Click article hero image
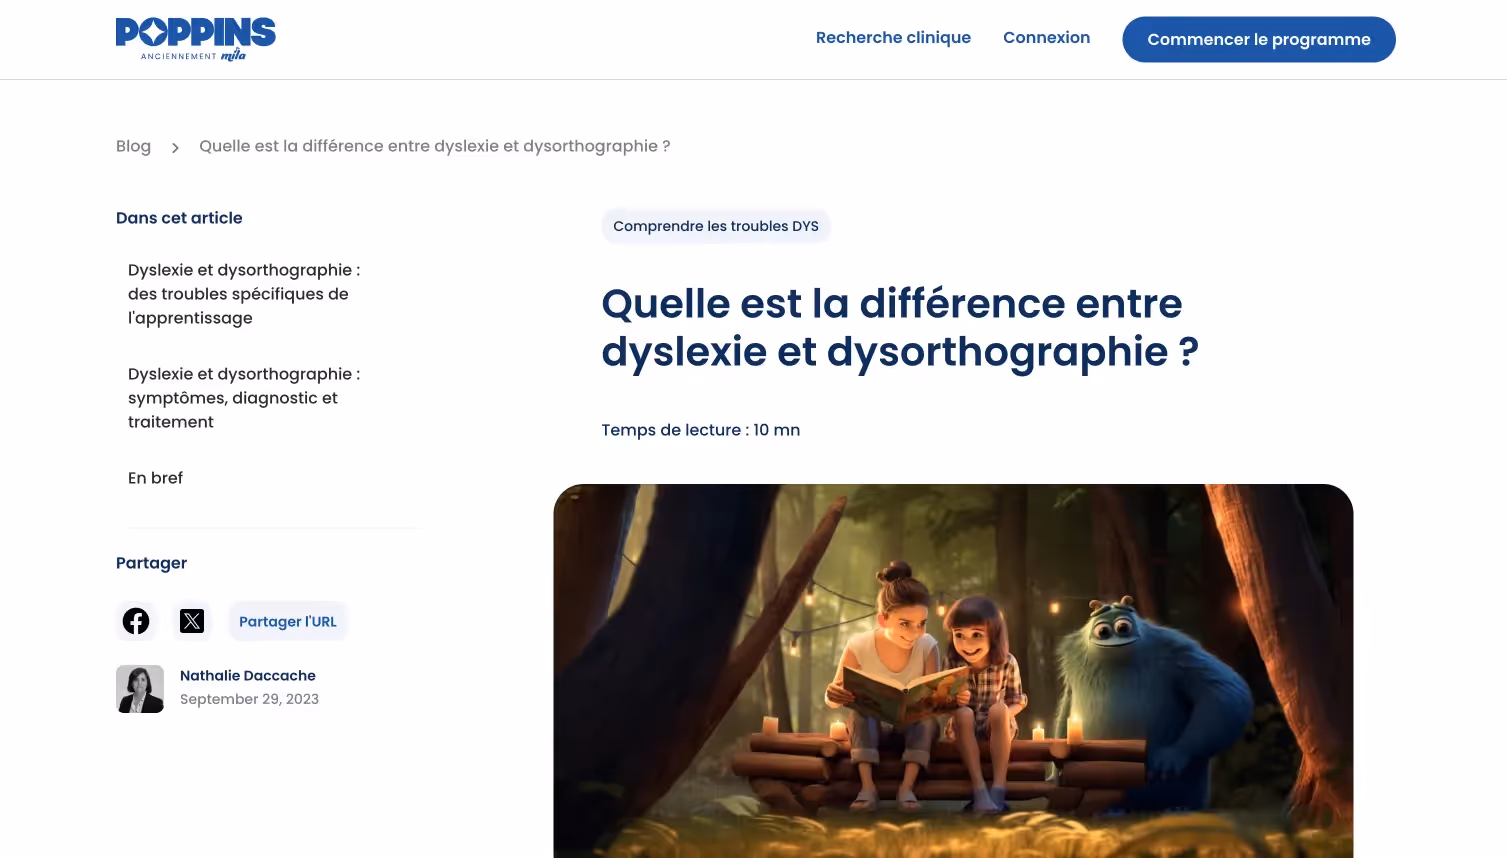The height and width of the screenshot is (858, 1507). (953, 671)
